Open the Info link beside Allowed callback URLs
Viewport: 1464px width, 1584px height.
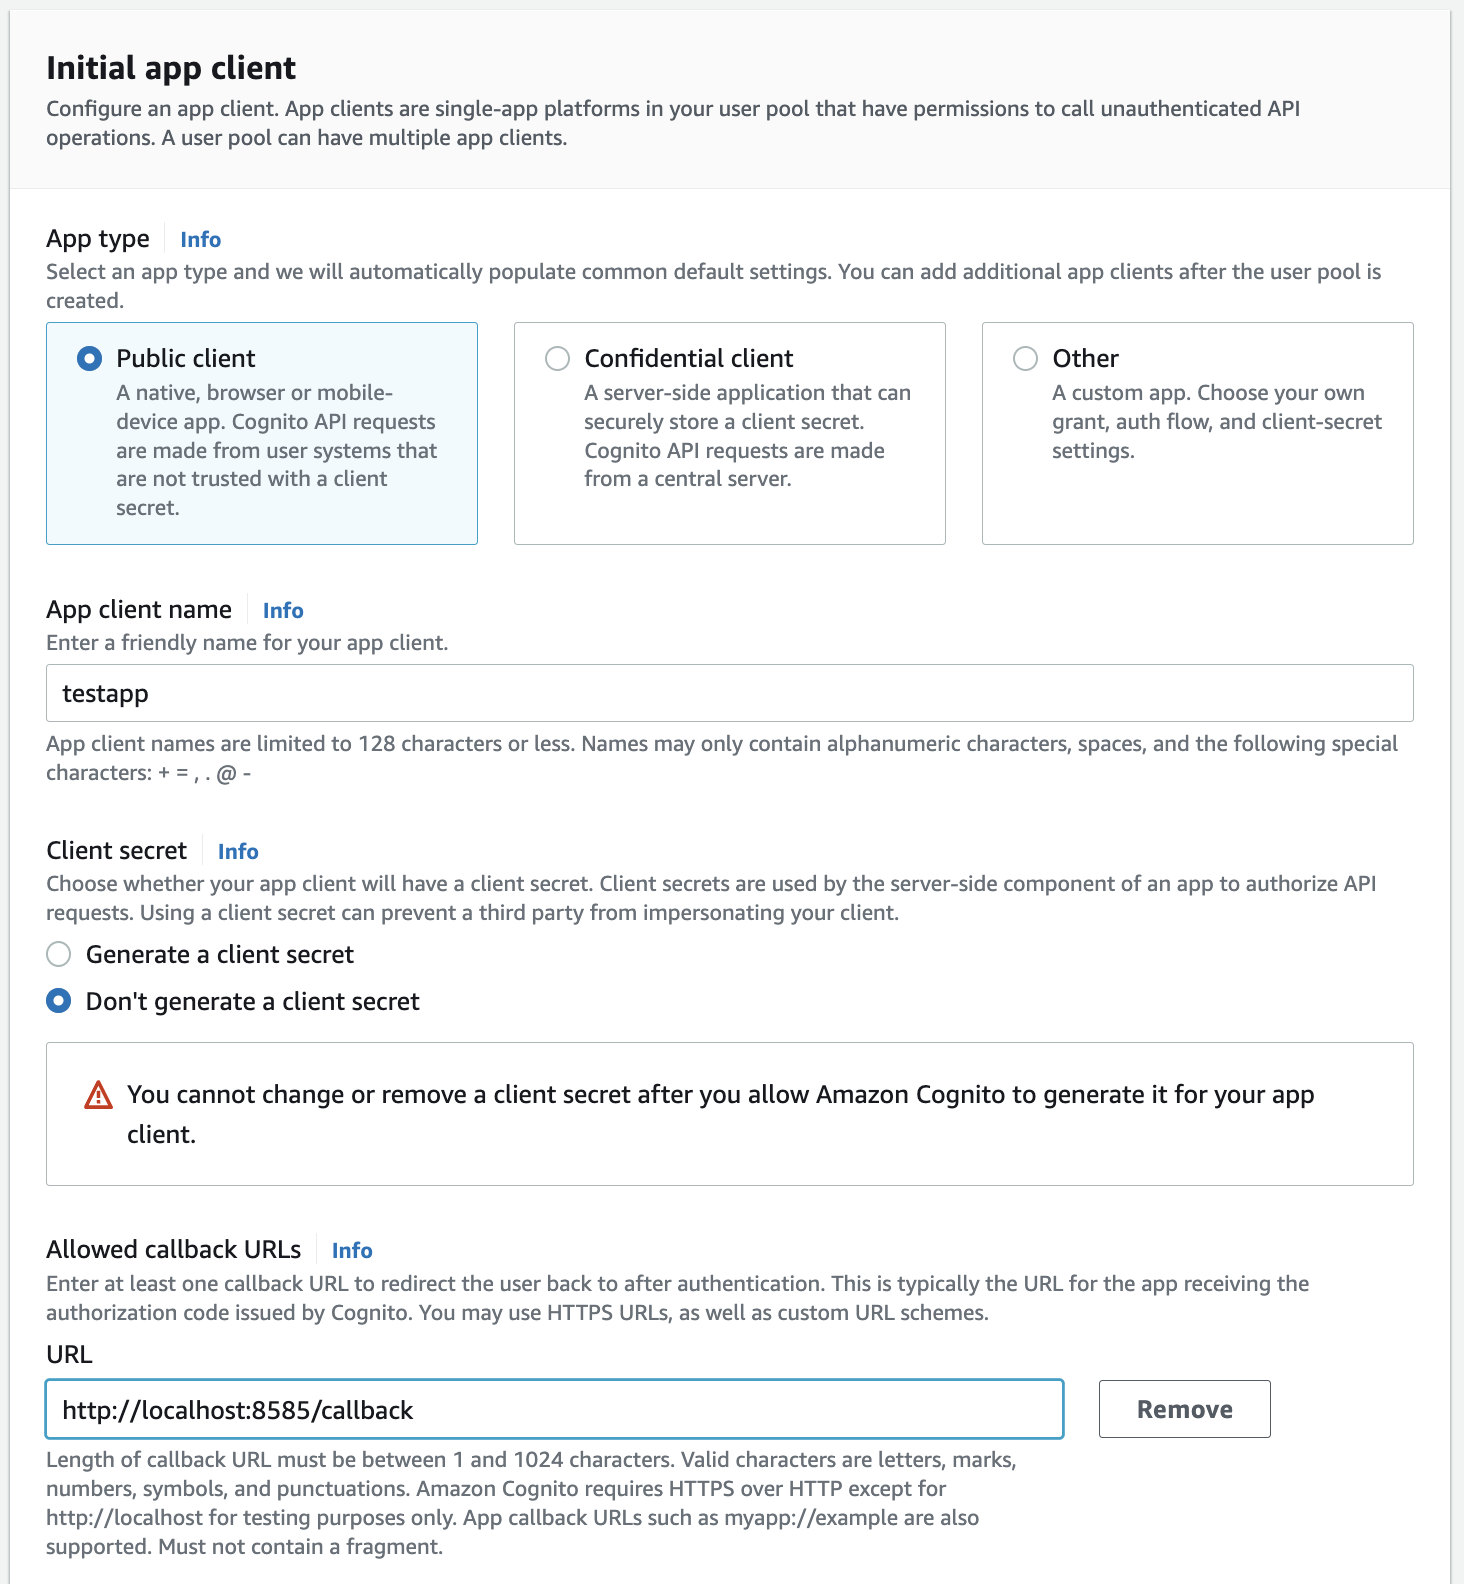(352, 1250)
